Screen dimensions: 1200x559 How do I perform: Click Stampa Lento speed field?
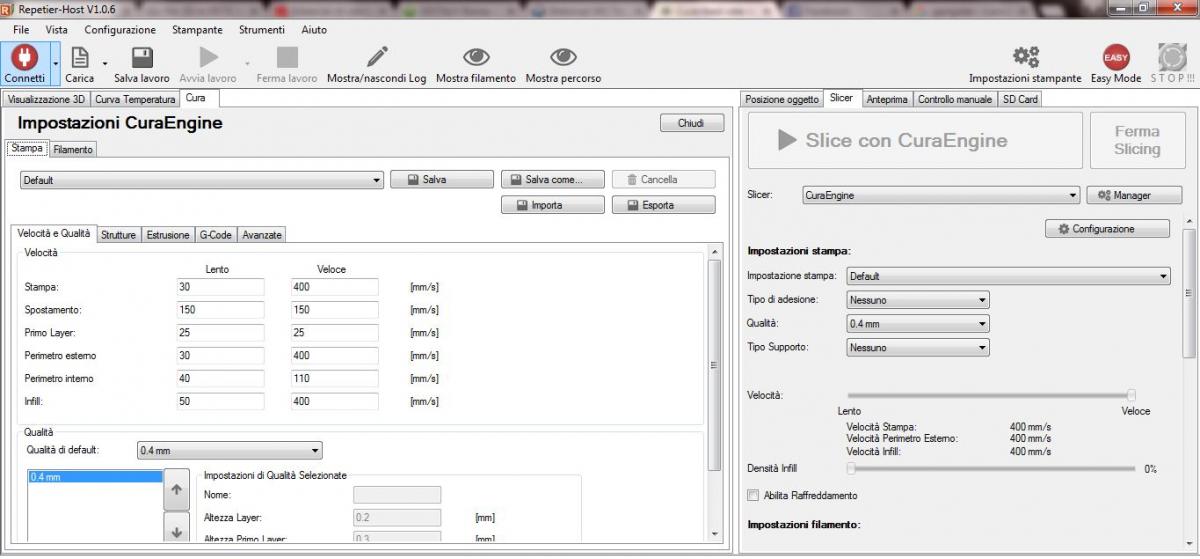click(220, 287)
